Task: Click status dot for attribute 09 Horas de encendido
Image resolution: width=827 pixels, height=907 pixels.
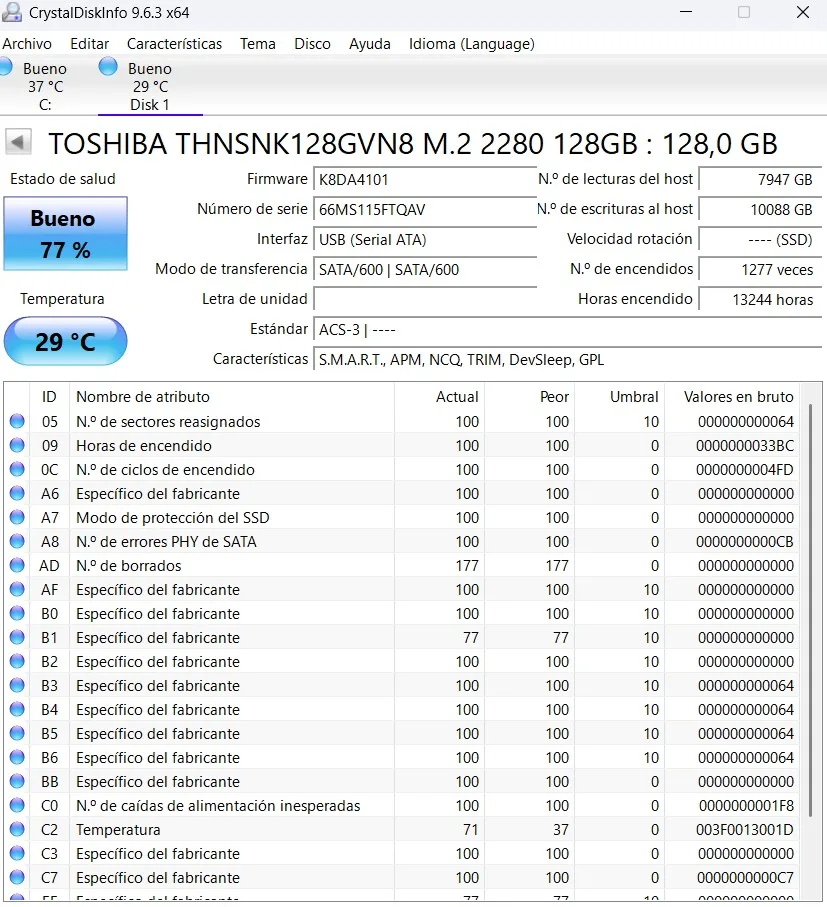Action: (x=17, y=445)
